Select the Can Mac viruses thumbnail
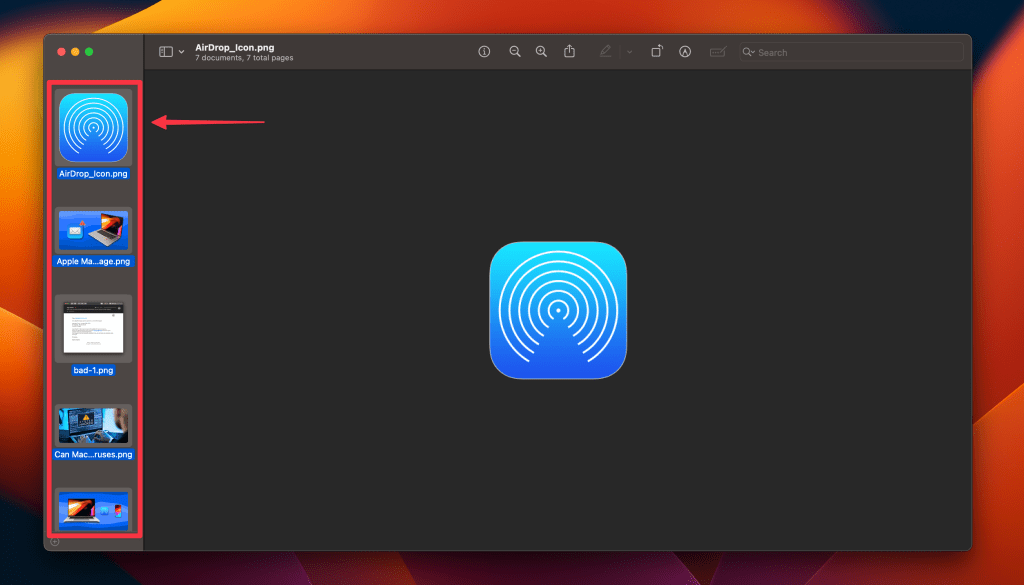The image size is (1024, 585). click(x=93, y=424)
